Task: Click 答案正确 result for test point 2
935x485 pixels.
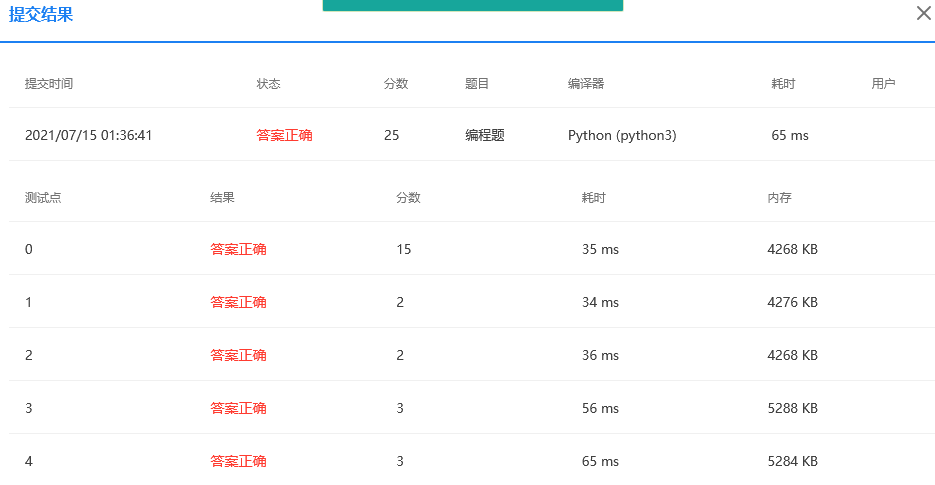Action: pyautogui.click(x=238, y=356)
